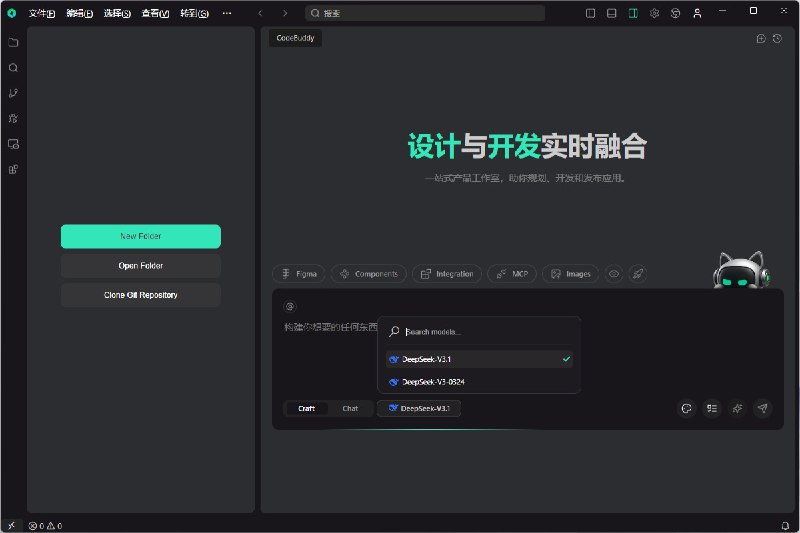800x533 pixels.
Task: Open the 文件 (File) menu
Action: (41, 13)
